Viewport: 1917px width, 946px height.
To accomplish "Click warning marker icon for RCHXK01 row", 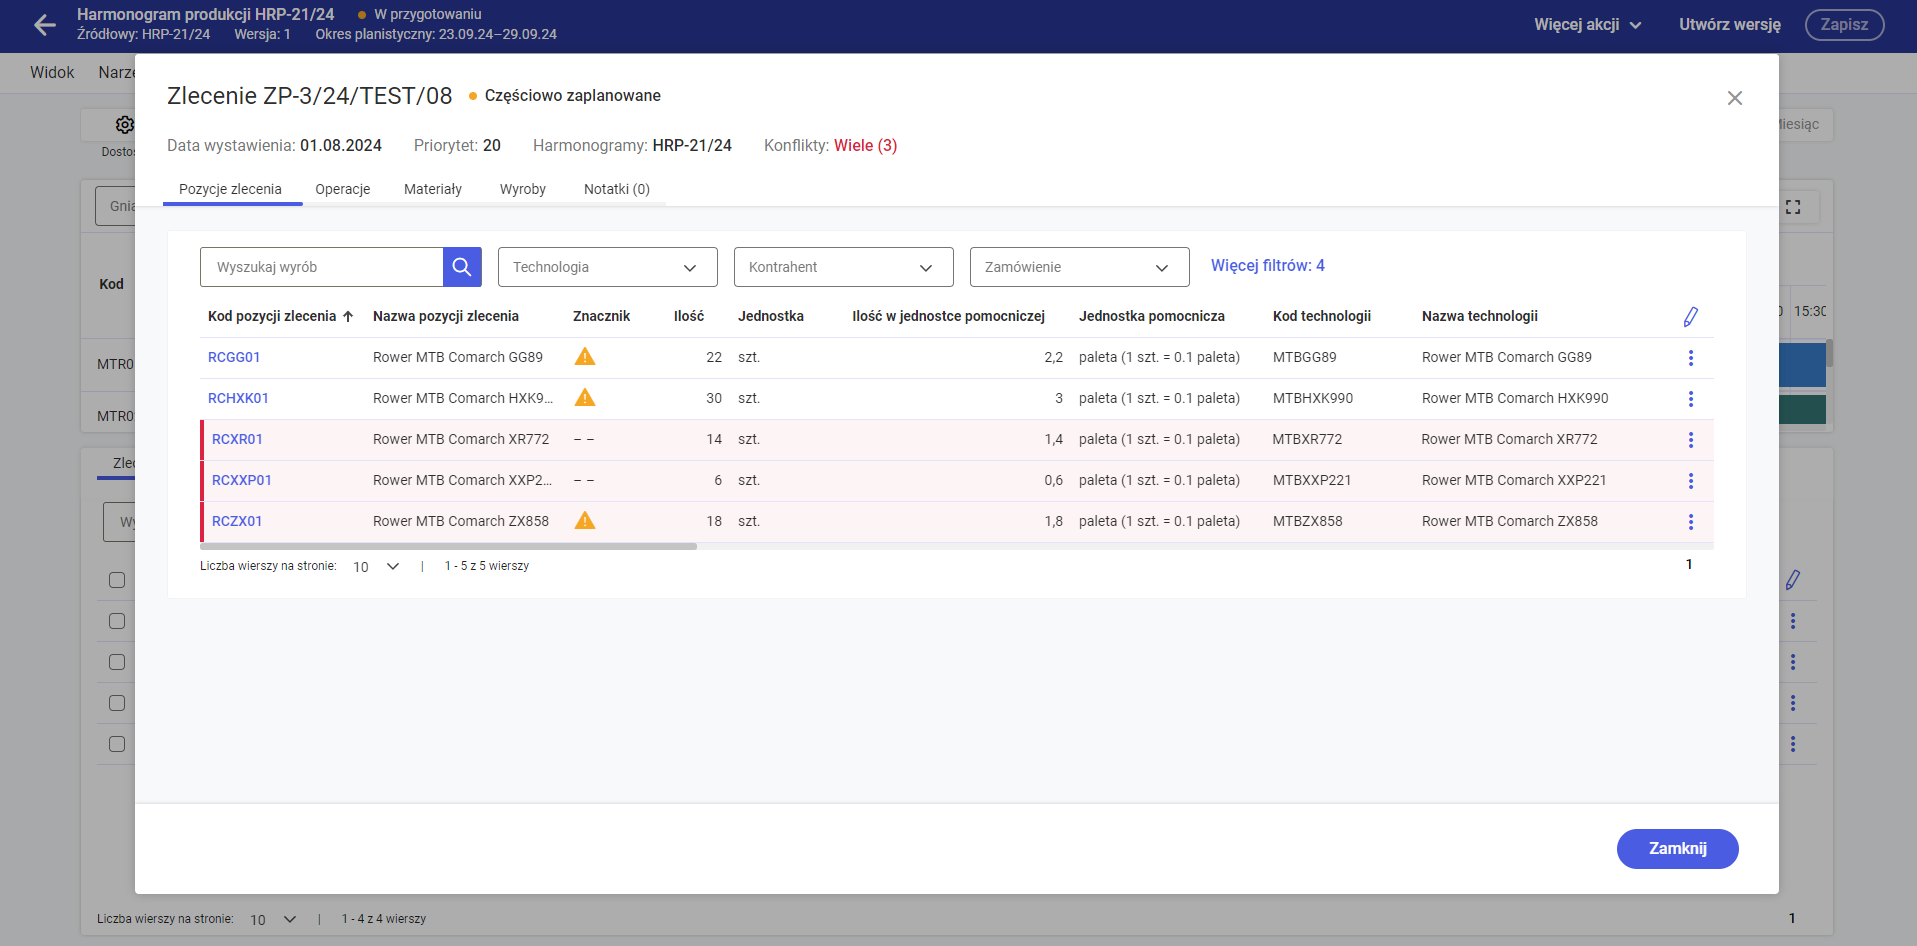I will coord(585,398).
